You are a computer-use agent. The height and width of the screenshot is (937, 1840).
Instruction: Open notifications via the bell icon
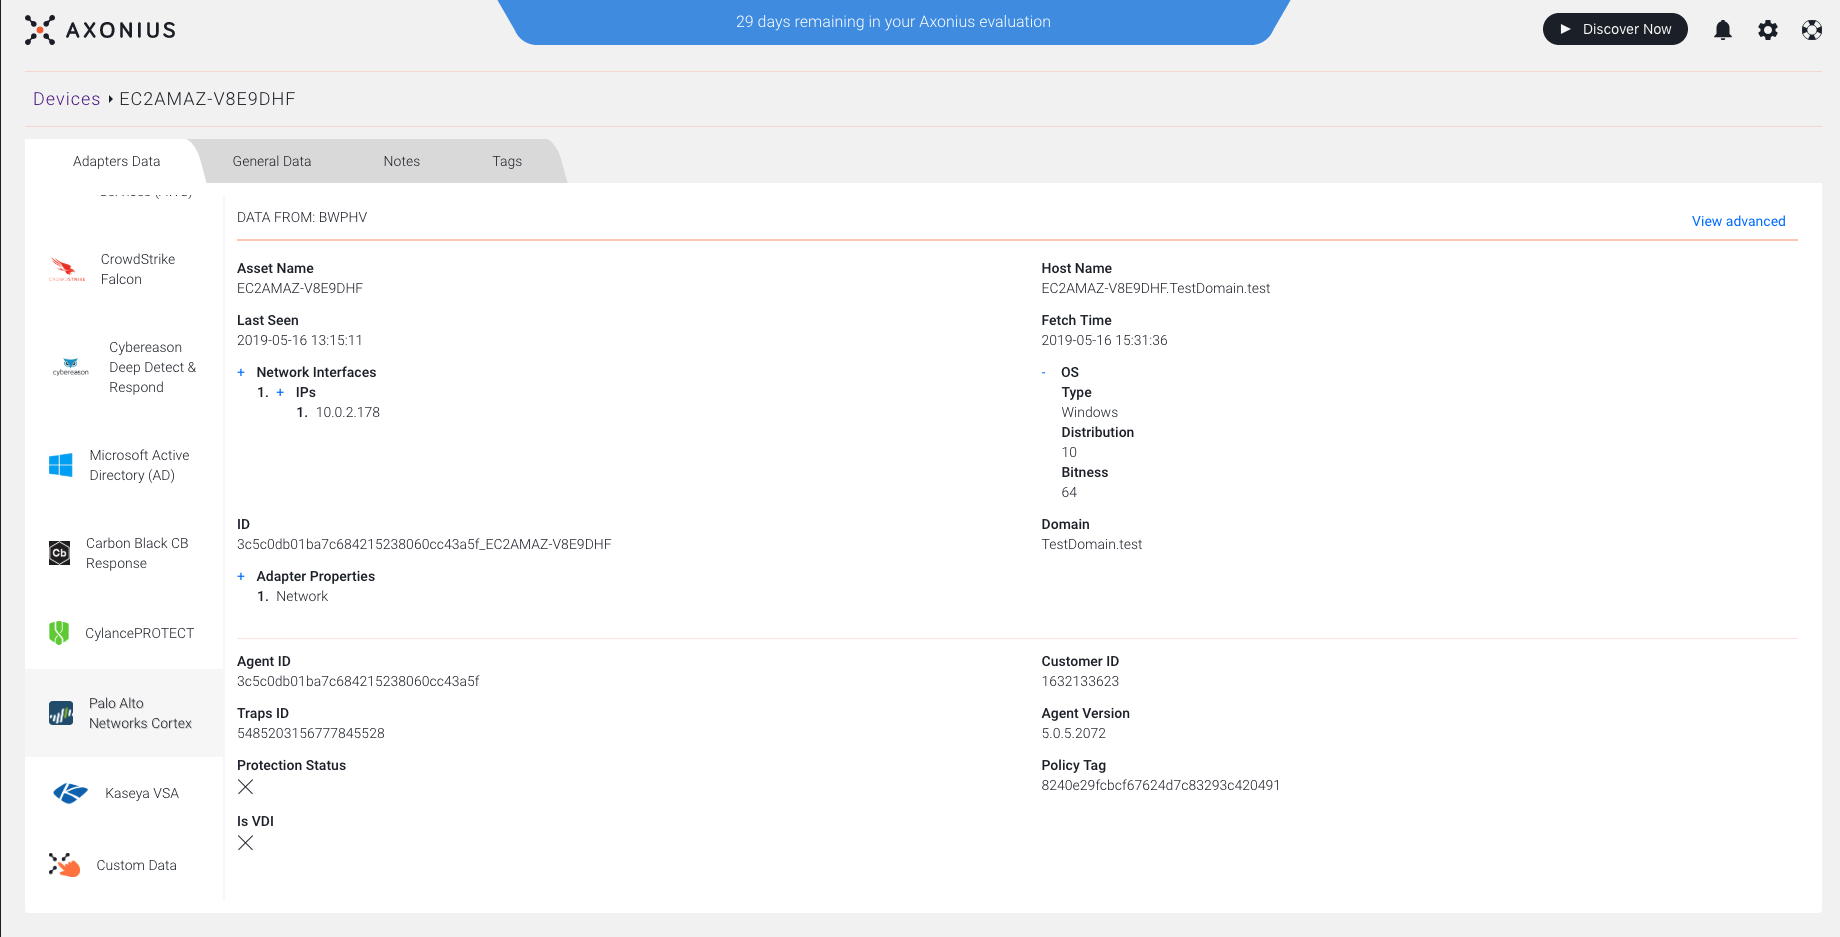pyautogui.click(x=1723, y=30)
